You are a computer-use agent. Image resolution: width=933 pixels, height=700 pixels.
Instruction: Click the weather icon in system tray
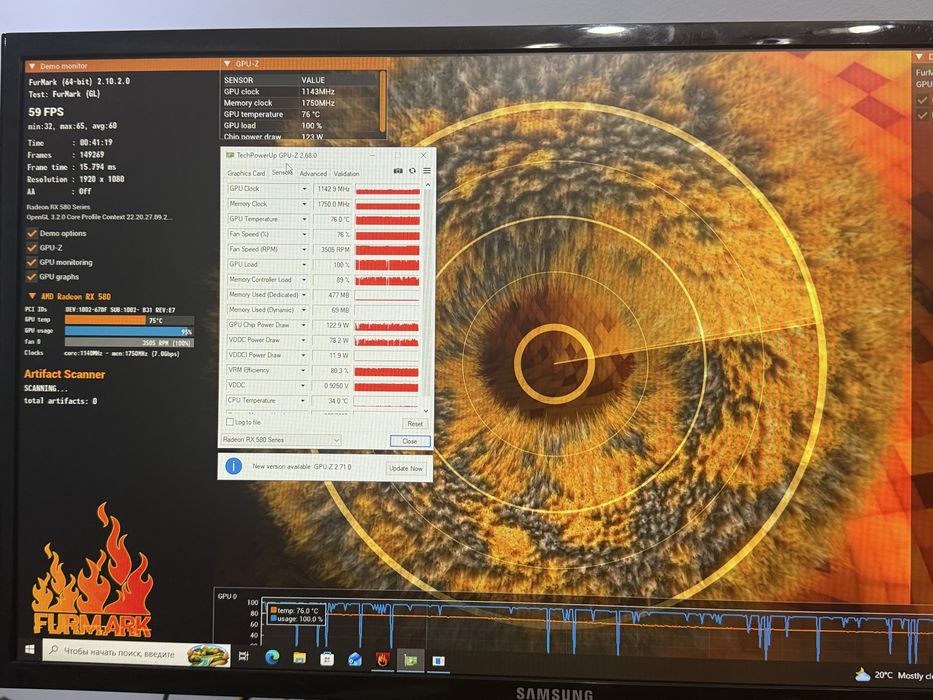point(862,674)
